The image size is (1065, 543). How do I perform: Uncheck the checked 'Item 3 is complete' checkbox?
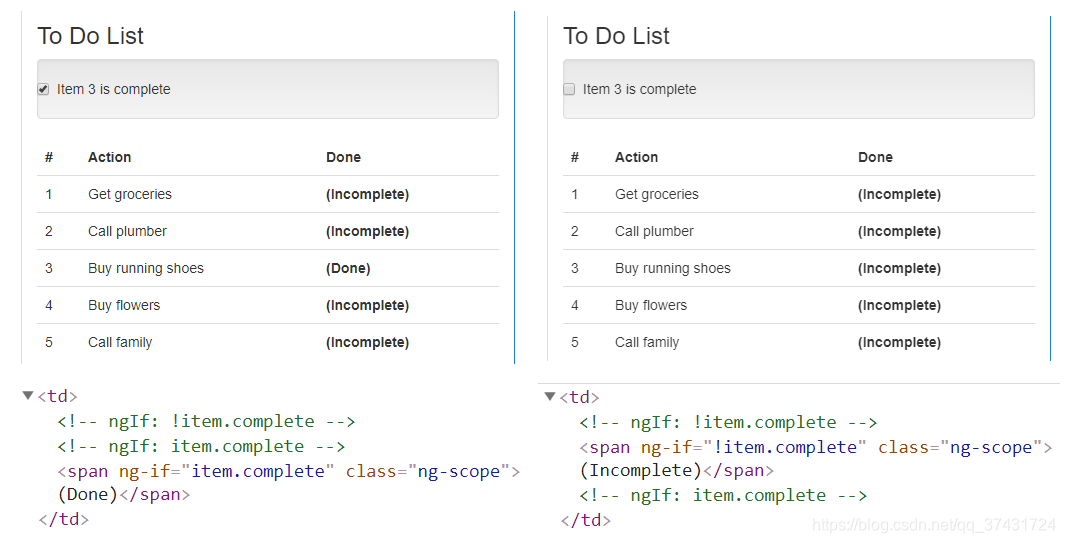[43, 89]
